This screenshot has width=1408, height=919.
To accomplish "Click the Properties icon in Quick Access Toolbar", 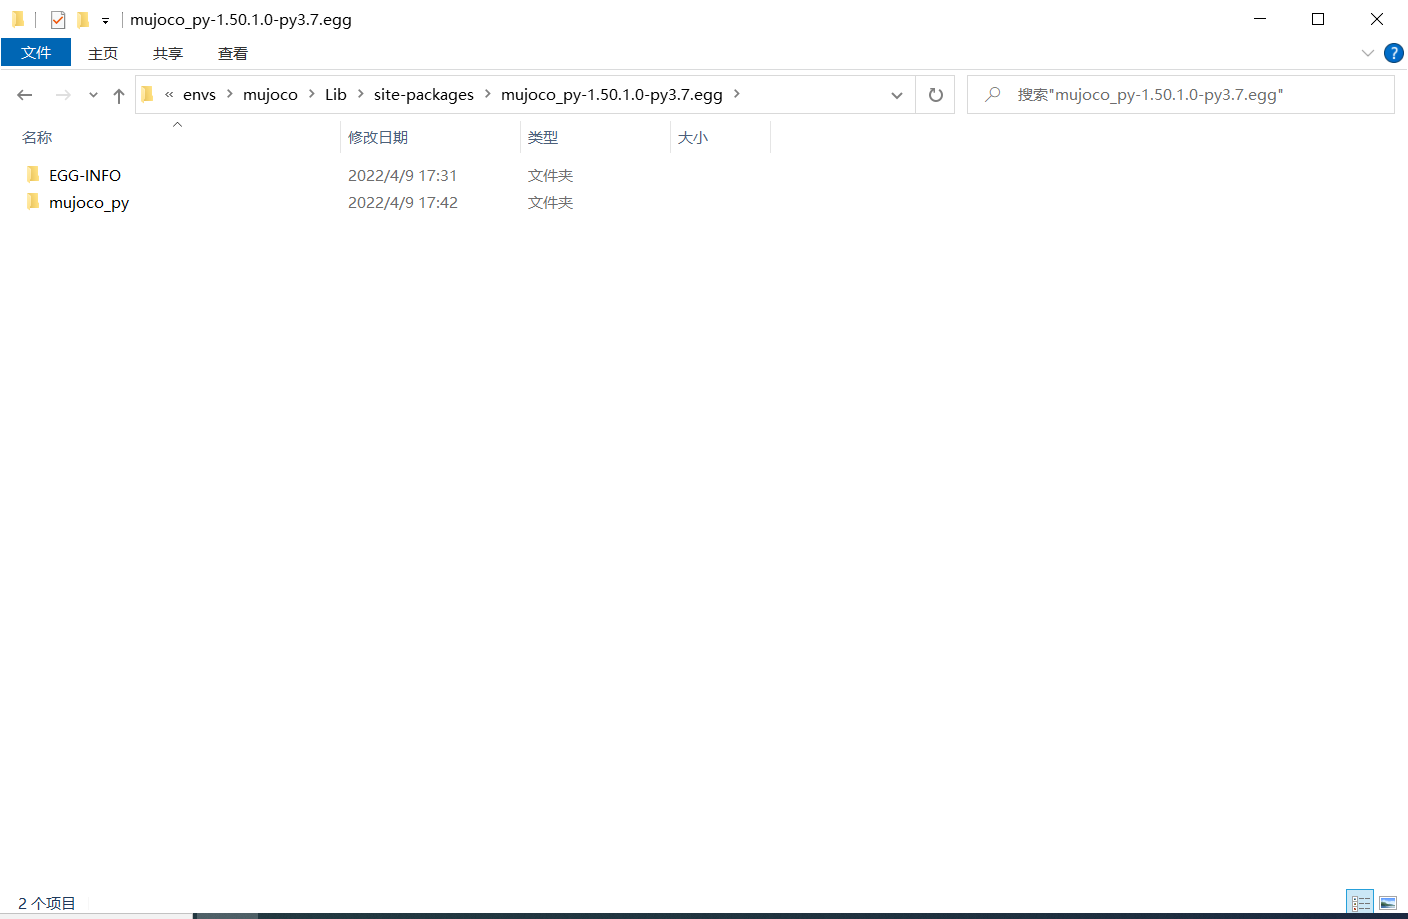I will [x=57, y=18].
